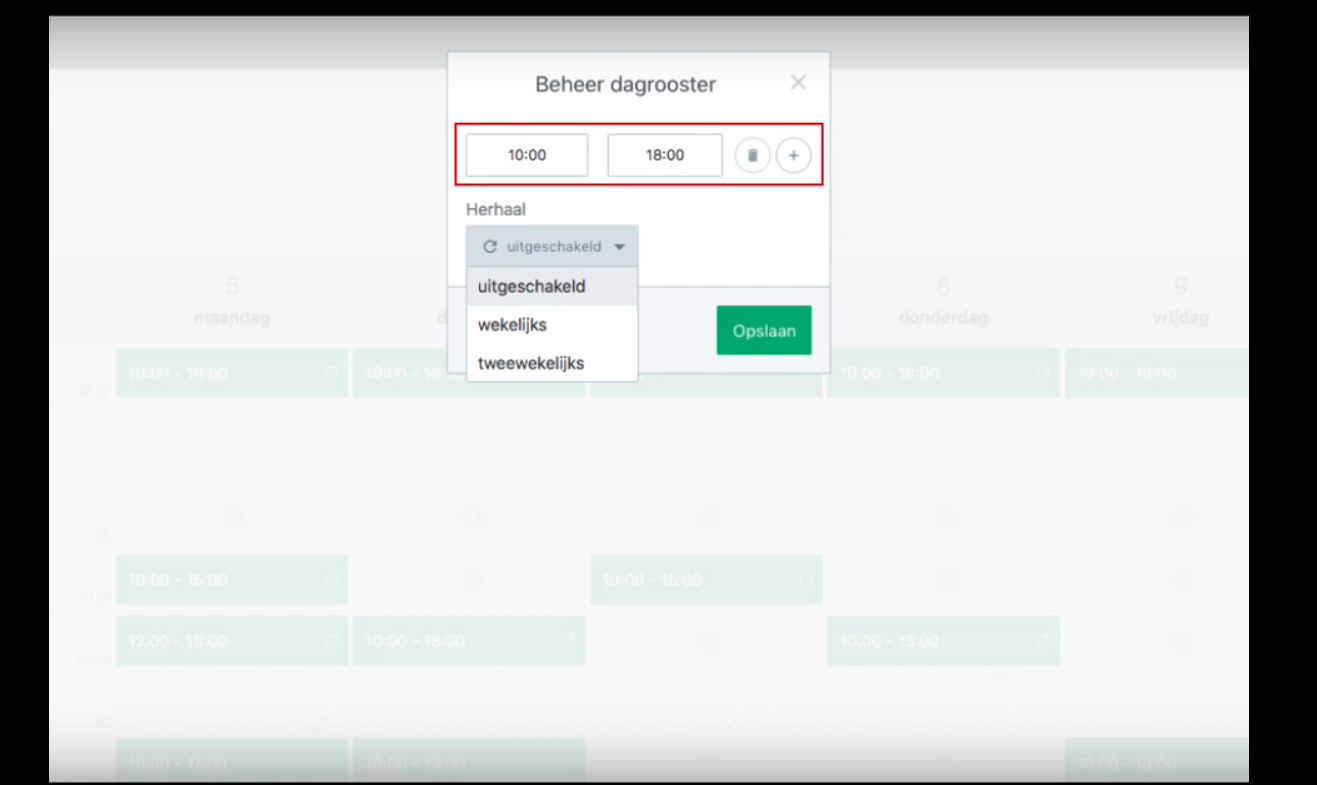Click repeat icon on Thursday's 10:00 - 18:00 shift
1317x785 pixels.
tap(1045, 373)
